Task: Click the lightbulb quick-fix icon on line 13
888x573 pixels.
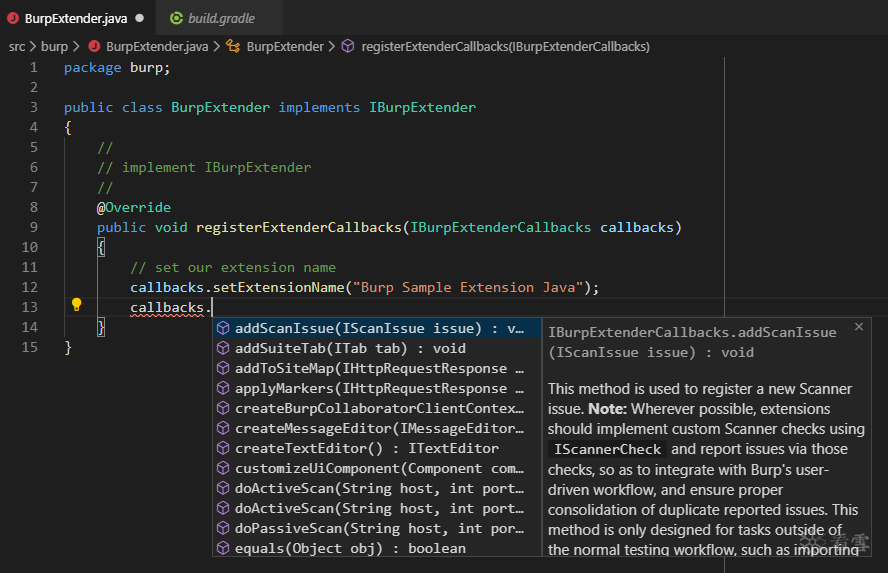Action: pyautogui.click(x=76, y=305)
